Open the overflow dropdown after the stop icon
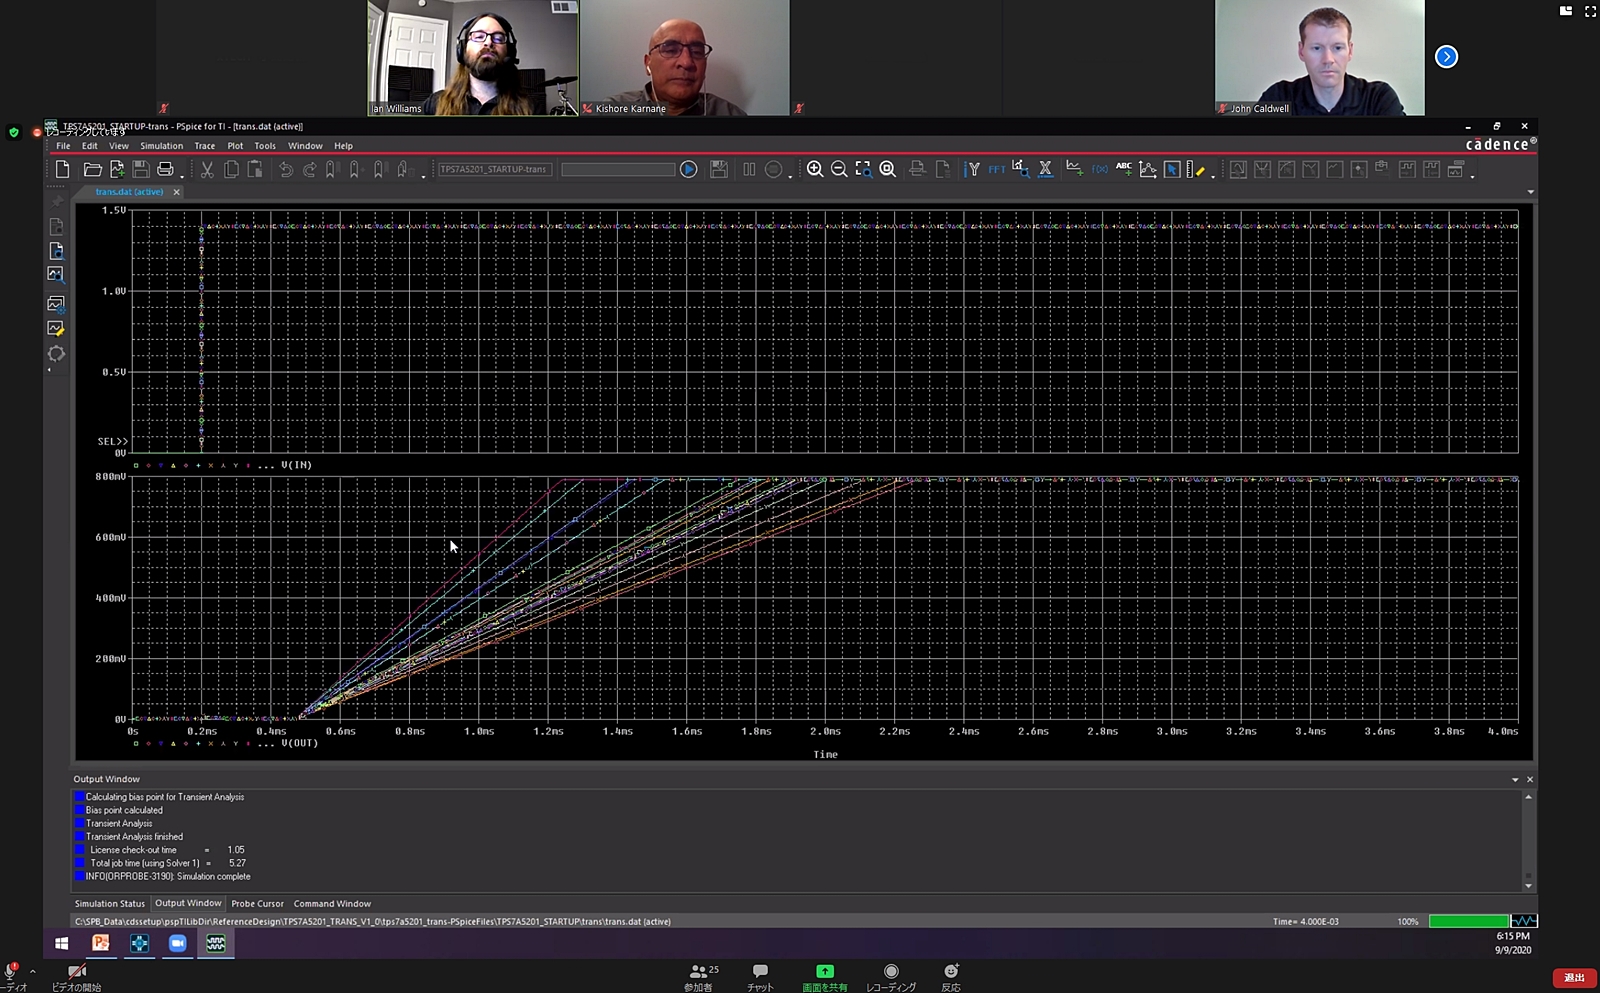This screenshot has width=1600, height=993. 790,176
